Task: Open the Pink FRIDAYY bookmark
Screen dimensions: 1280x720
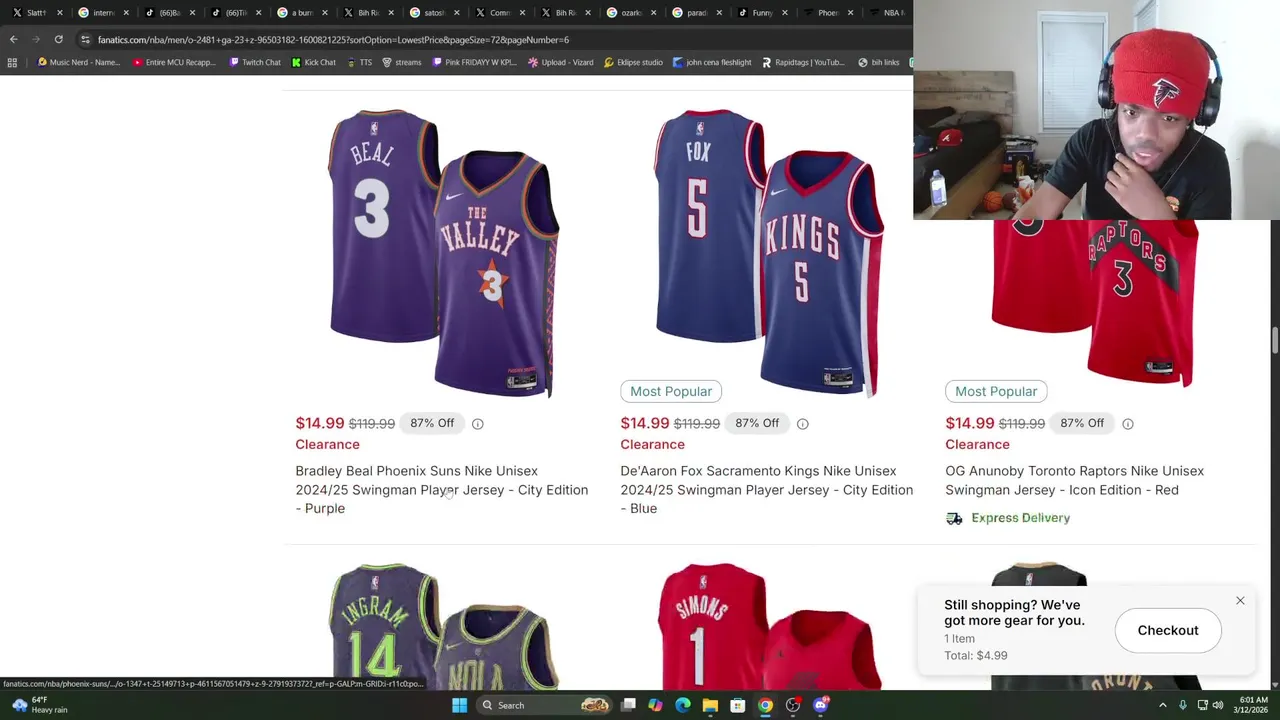Action: tap(475, 62)
